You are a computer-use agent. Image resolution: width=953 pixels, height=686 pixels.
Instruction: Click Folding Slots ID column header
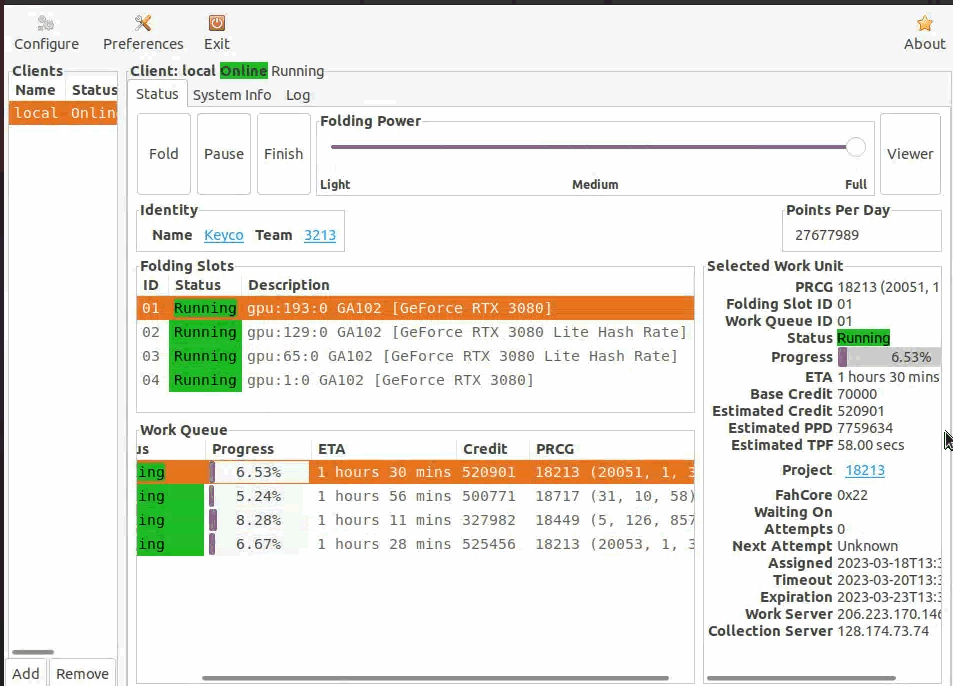pyautogui.click(x=151, y=285)
